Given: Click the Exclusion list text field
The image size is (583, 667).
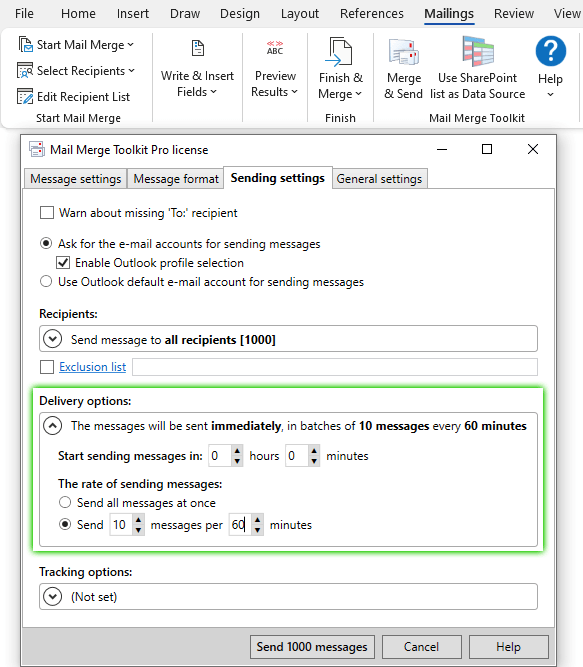Looking at the screenshot, I should [x=335, y=367].
